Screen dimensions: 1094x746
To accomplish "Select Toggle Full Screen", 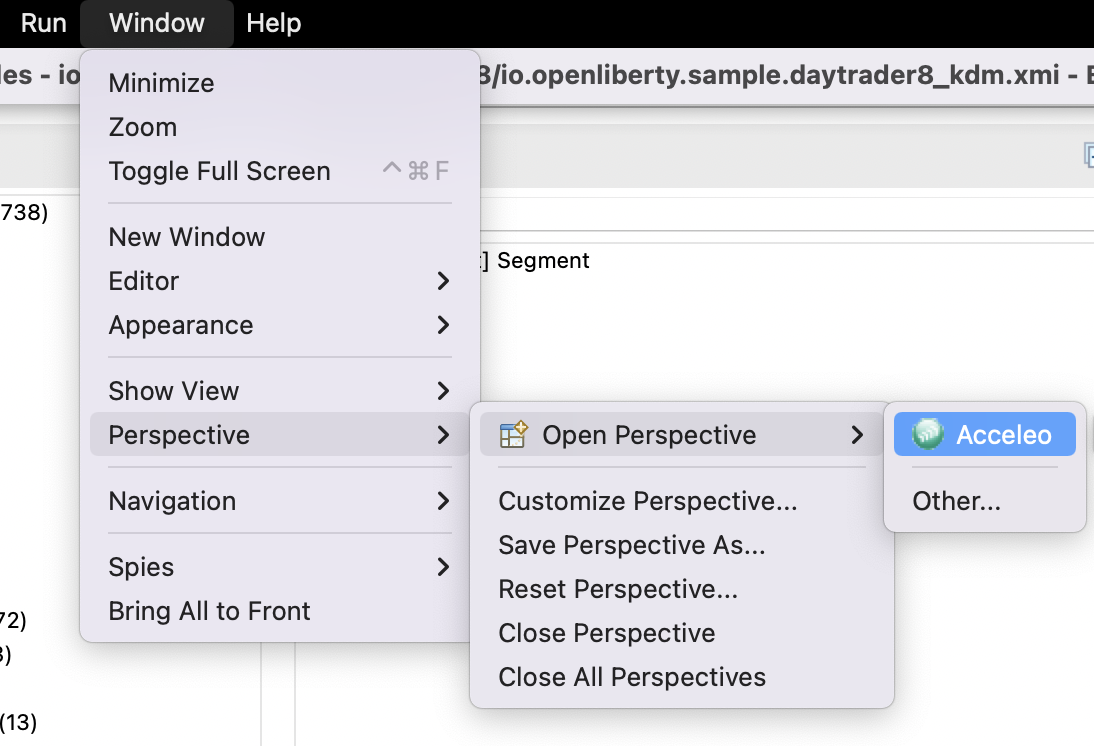I will point(219,171).
